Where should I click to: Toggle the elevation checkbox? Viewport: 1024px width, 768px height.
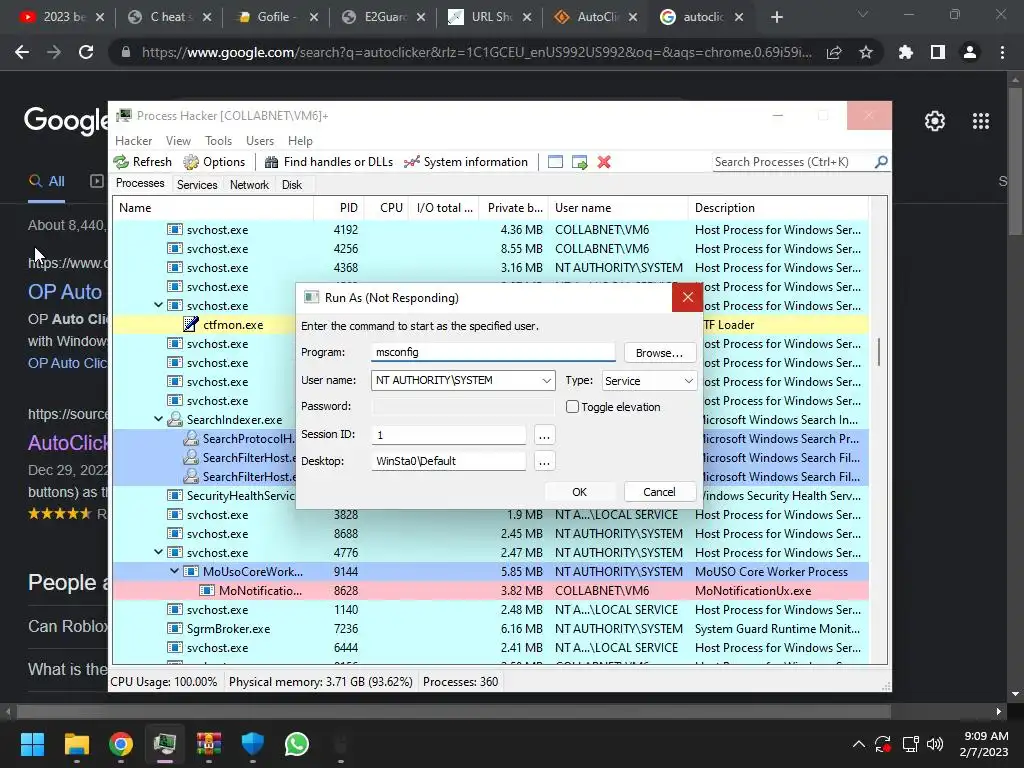pos(572,407)
